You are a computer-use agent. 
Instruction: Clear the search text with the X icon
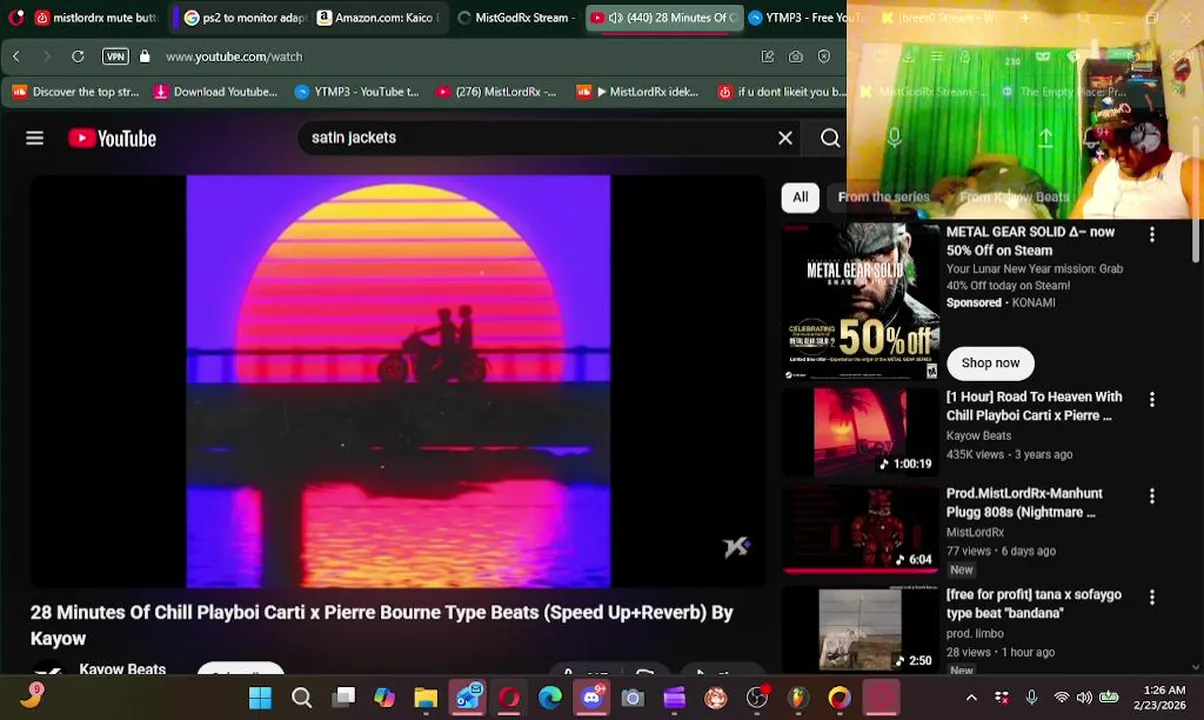tap(785, 138)
